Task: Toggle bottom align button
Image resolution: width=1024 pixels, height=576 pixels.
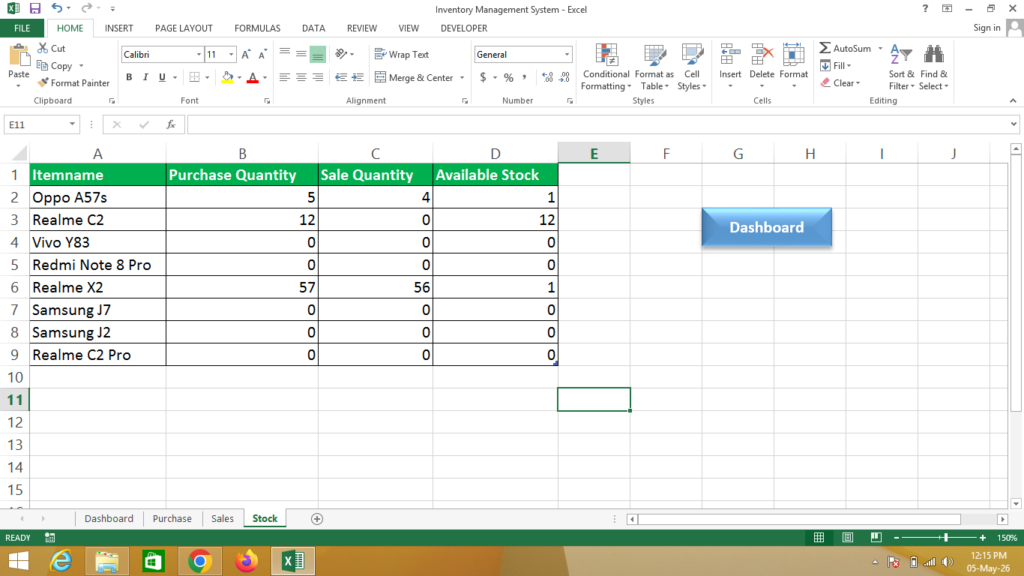Action: click(317, 54)
